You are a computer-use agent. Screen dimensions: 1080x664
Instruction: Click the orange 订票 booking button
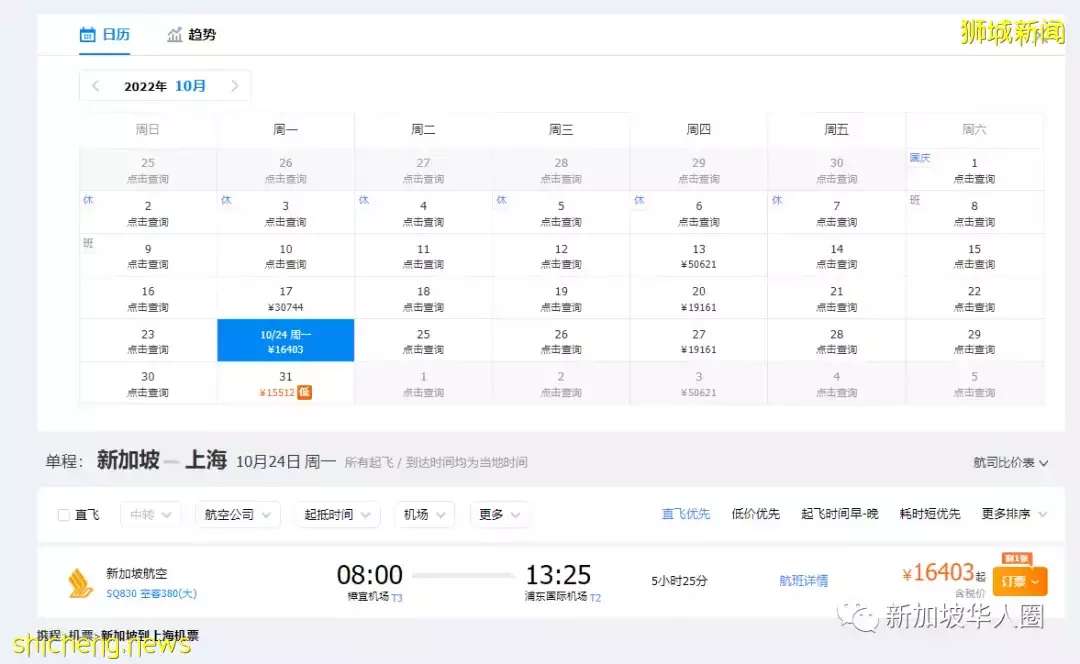pyautogui.click(x=1019, y=580)
